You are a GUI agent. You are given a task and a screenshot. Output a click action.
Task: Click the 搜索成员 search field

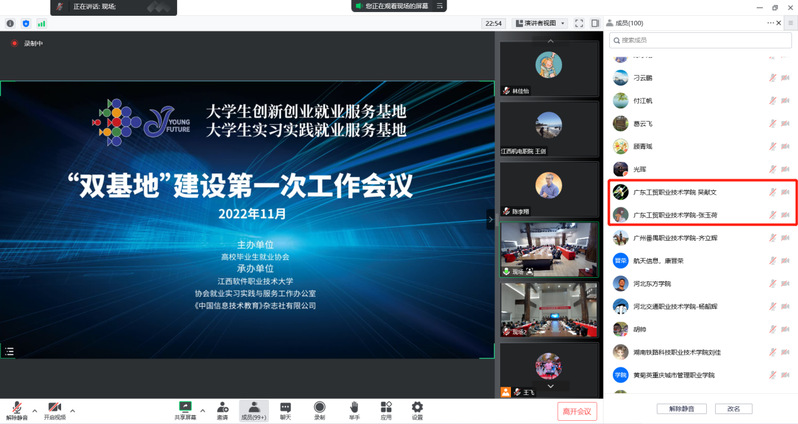pyautogui.click(x=700, y=40)
